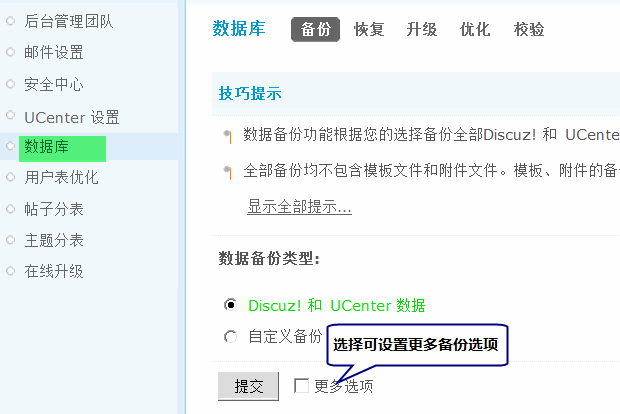Go to 在线升级 sidebar item
This screenshot has height=414, width=620.
point(54,271)
